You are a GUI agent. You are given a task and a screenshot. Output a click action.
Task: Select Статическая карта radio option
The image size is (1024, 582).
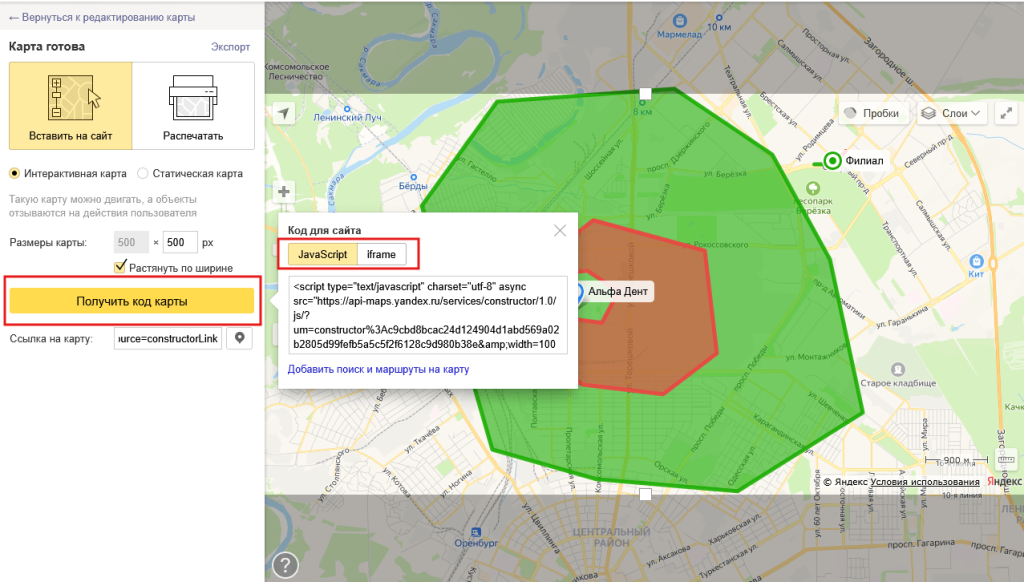coord(143,173)
